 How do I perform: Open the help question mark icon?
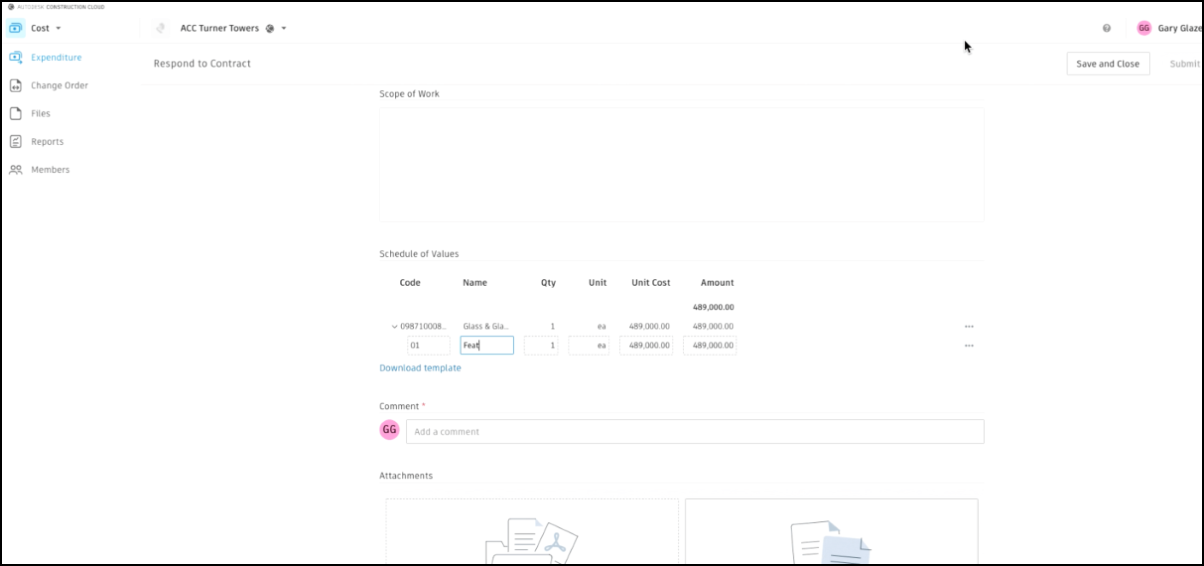tap(1107, 28)
